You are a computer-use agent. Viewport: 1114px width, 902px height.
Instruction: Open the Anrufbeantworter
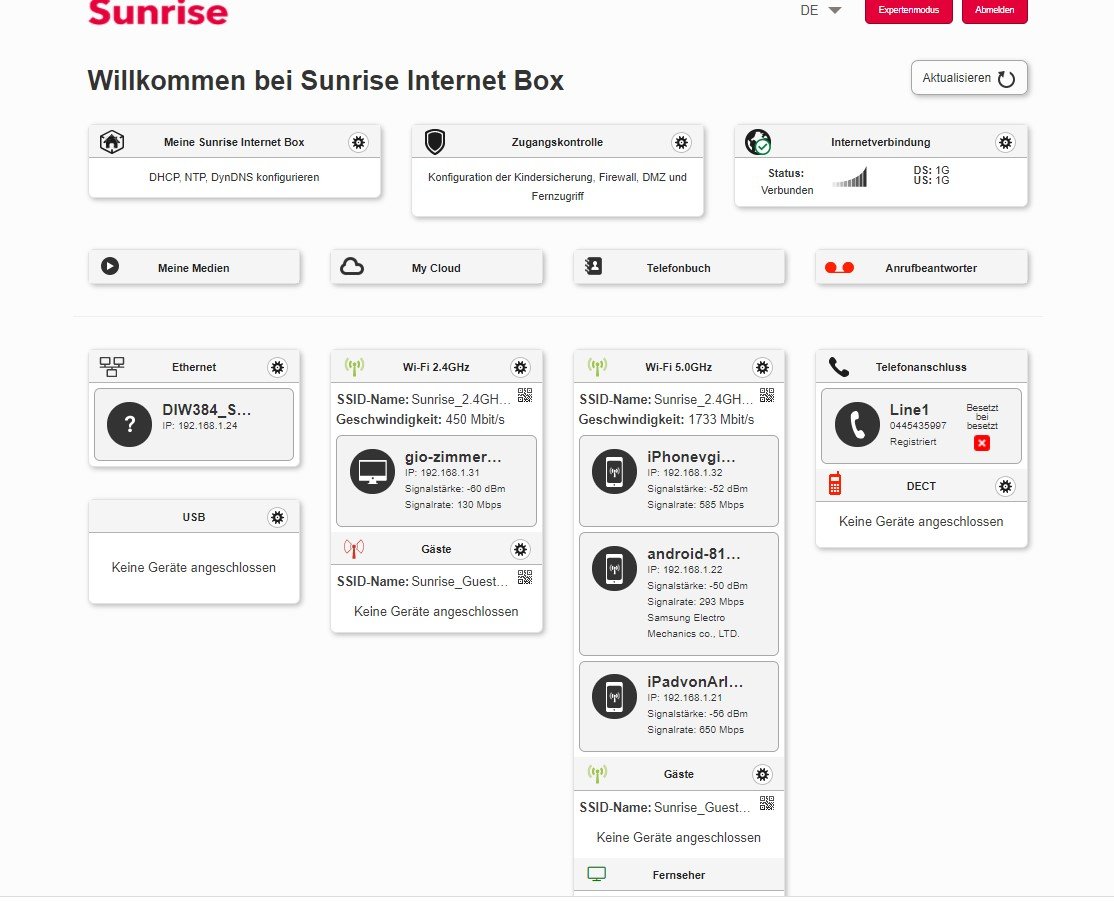coord(921,268)
